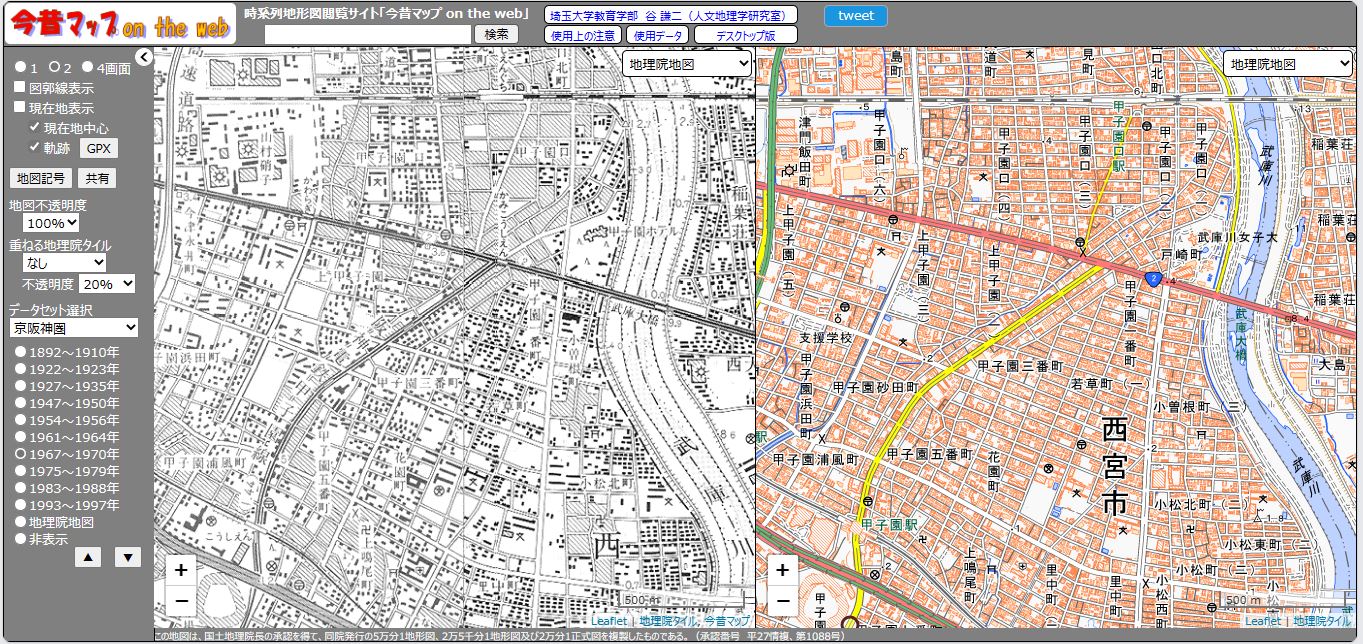The height and width of the screenshot is (644, 1363).
Task: Zoom out on the left historical map
Action: [x=181, y=600]
